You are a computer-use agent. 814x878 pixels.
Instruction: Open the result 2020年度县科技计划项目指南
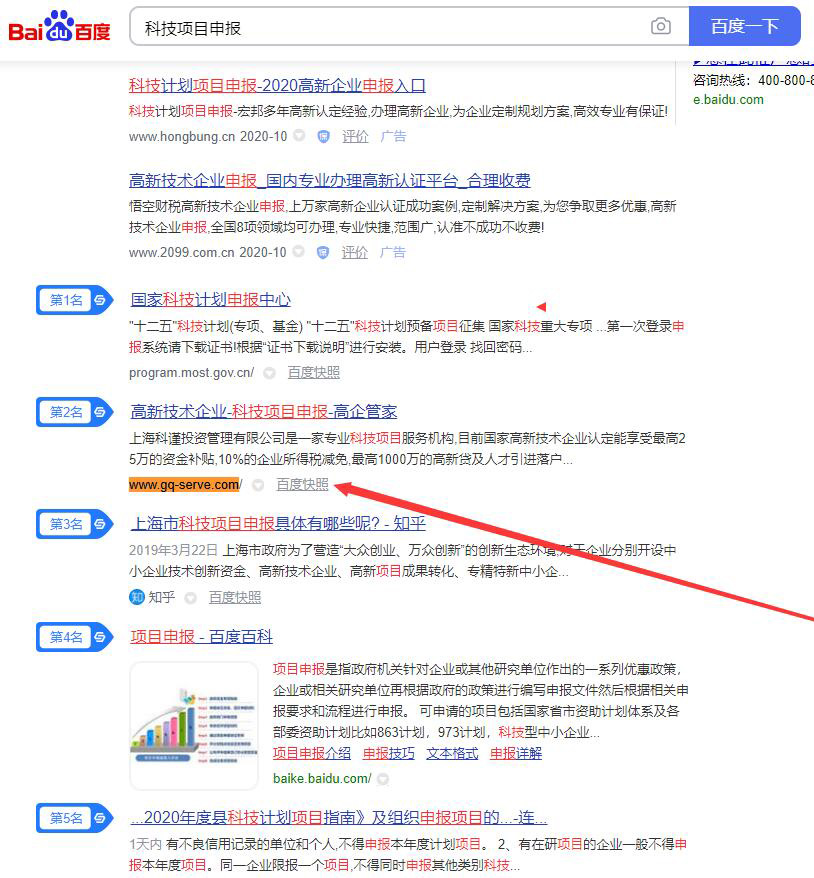click(x=339, y=818)
